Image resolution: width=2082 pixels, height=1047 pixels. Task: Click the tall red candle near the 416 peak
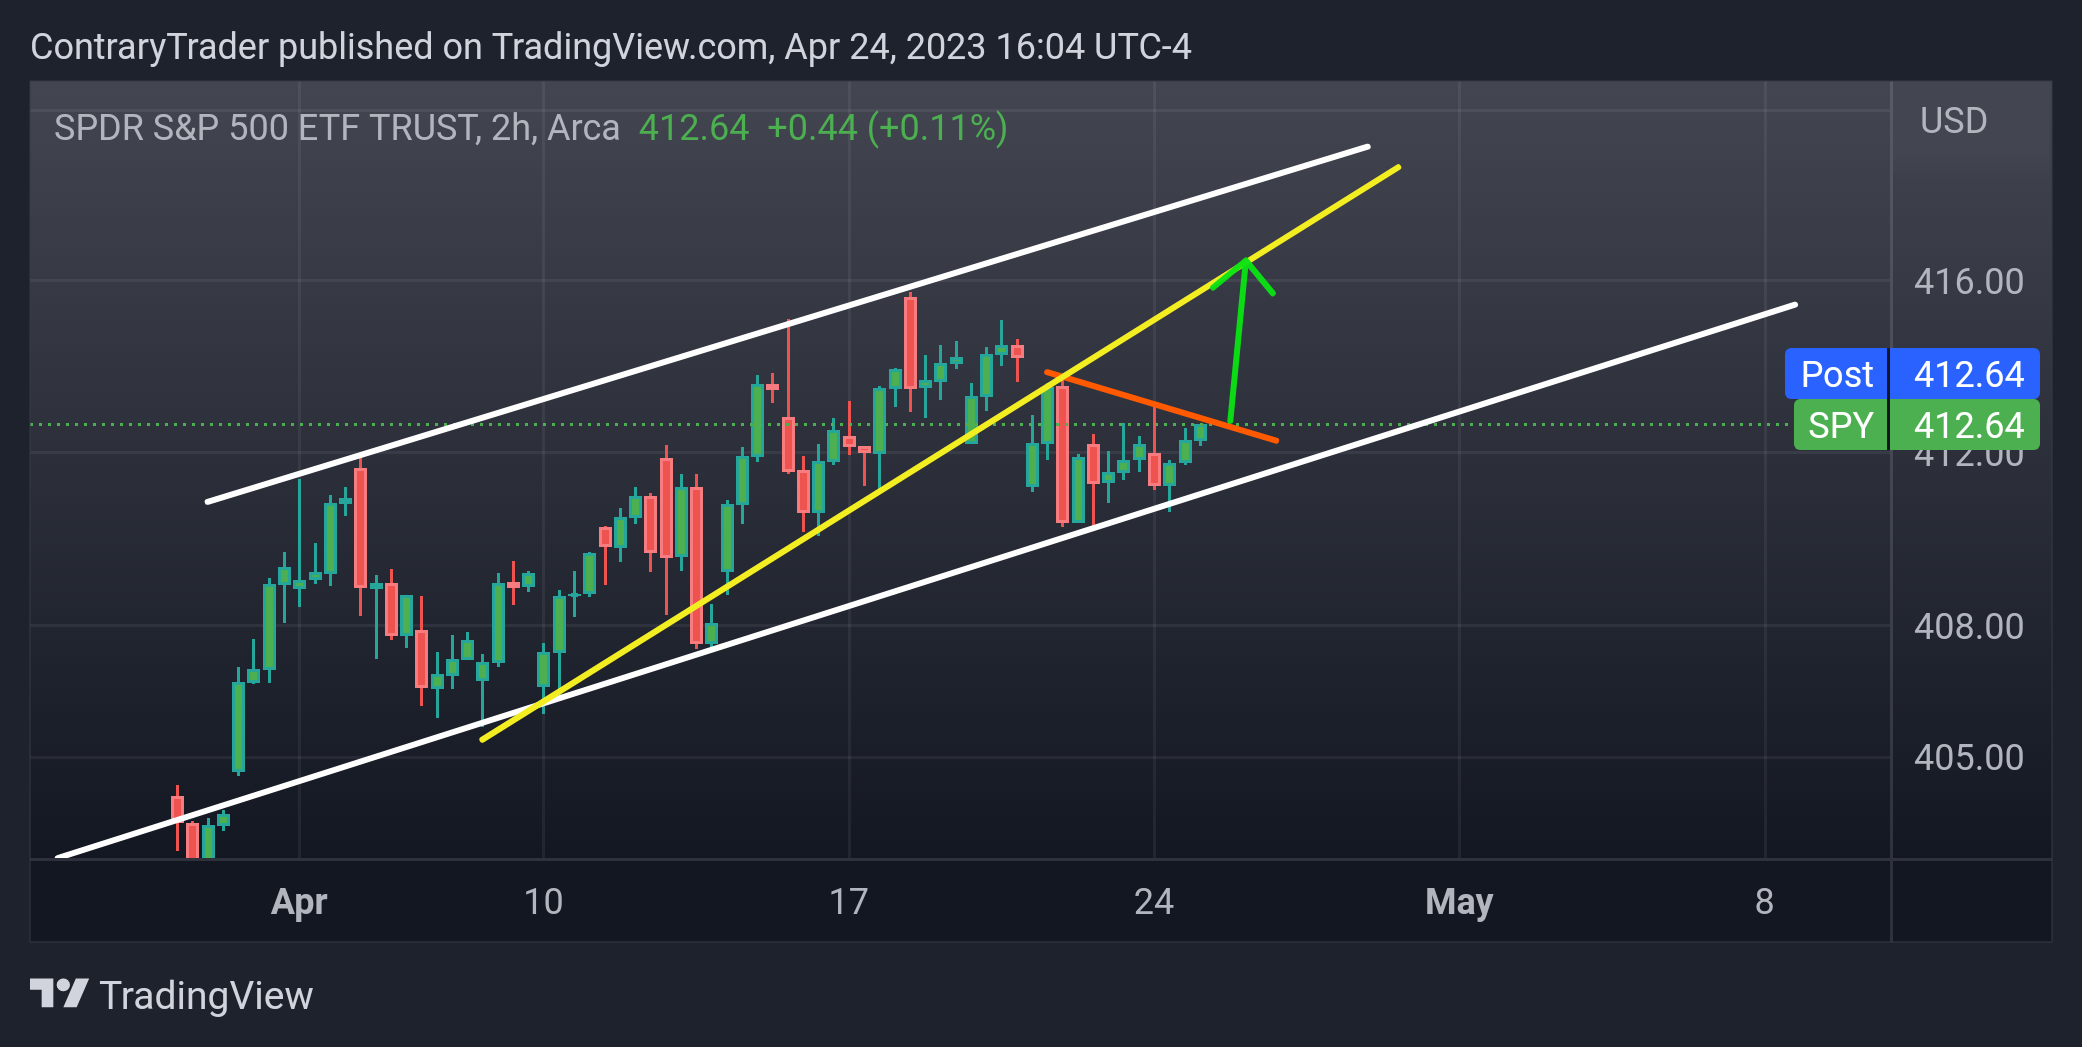coord(910,343)
